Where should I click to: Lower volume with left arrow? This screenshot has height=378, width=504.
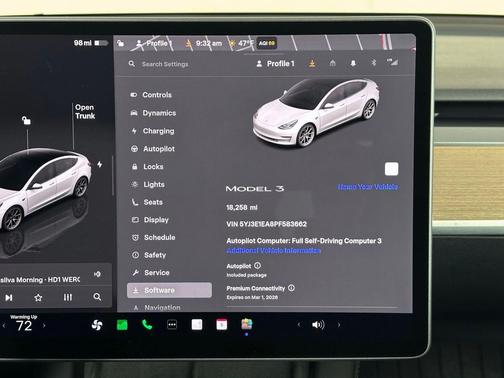[299, 325]
